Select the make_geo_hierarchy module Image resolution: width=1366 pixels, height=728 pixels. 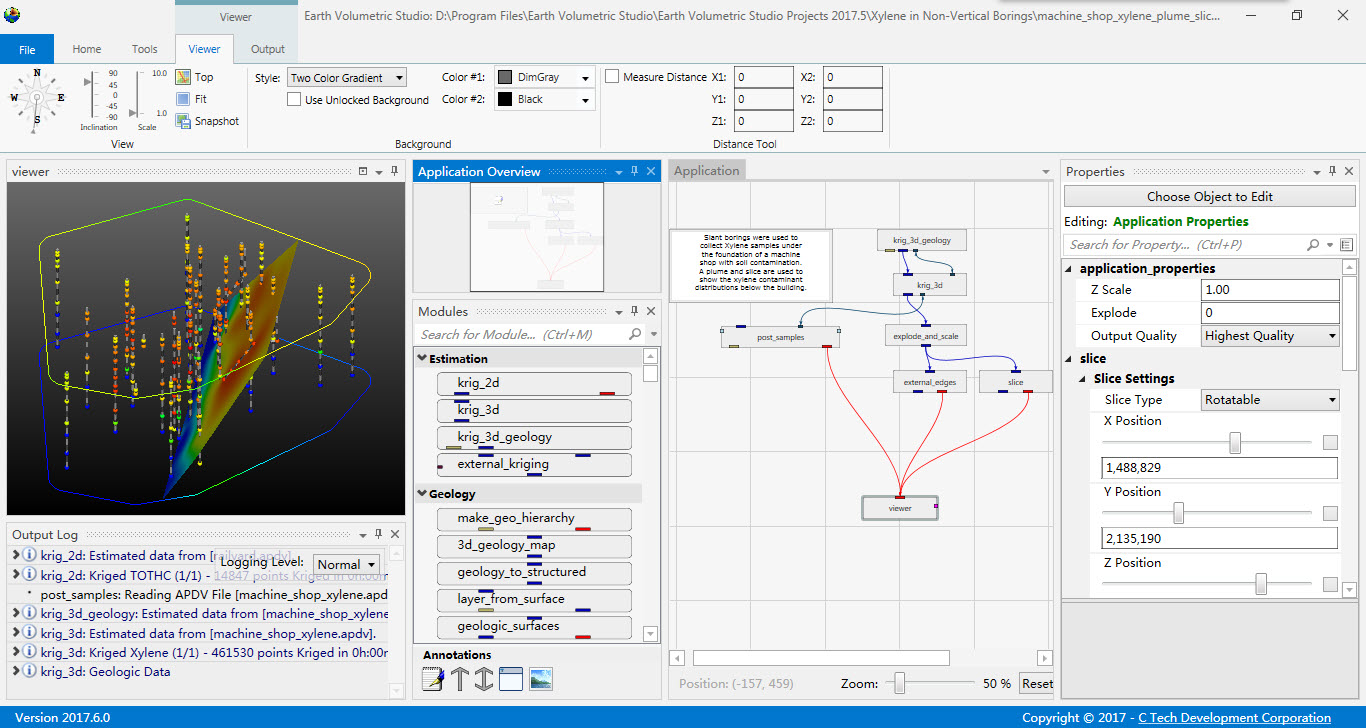point(534,519)
